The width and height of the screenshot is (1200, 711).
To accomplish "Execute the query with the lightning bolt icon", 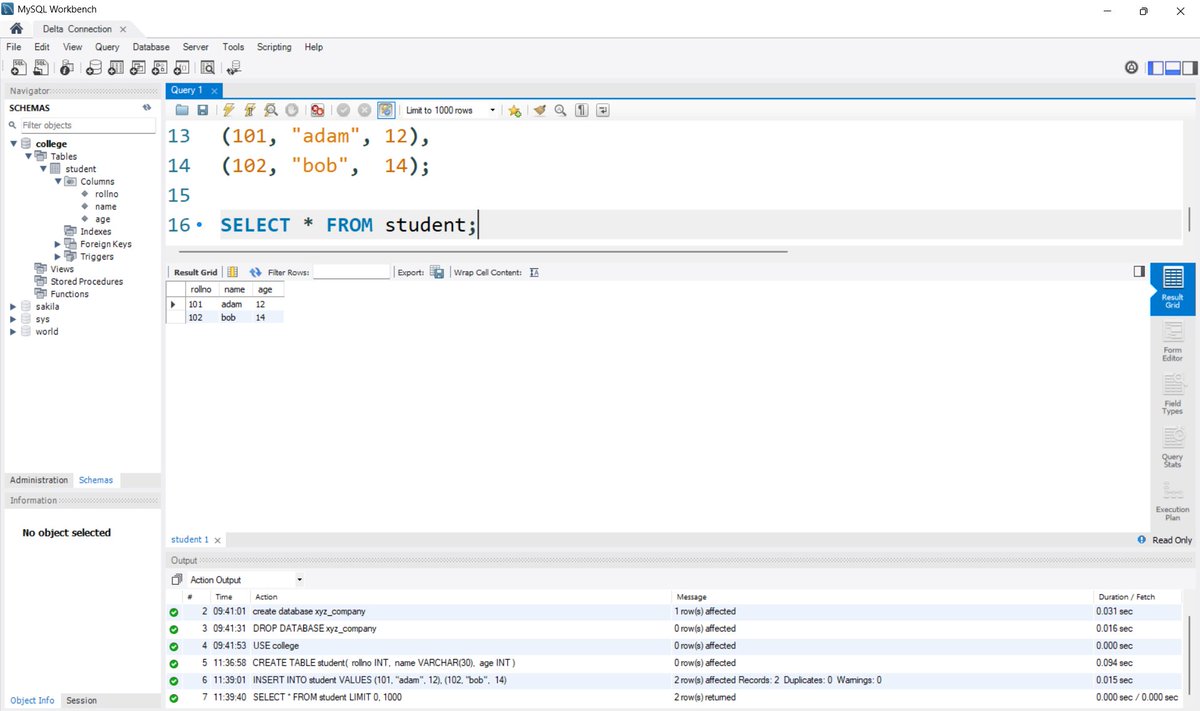I will pyautogui.click(x=226, y=110).
